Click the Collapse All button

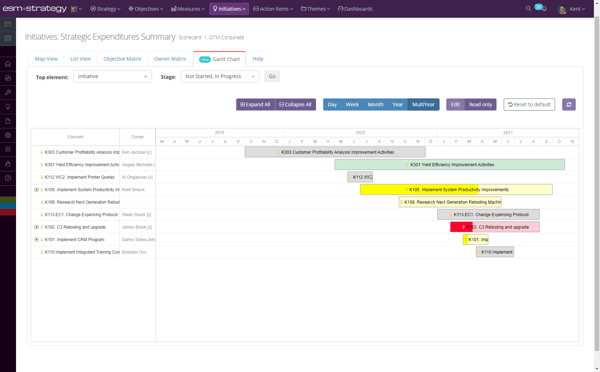tap(295, 104)
